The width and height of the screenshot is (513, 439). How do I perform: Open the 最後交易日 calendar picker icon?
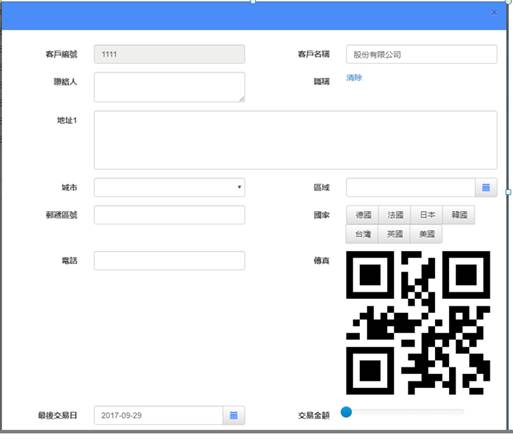tap(234, 415)
